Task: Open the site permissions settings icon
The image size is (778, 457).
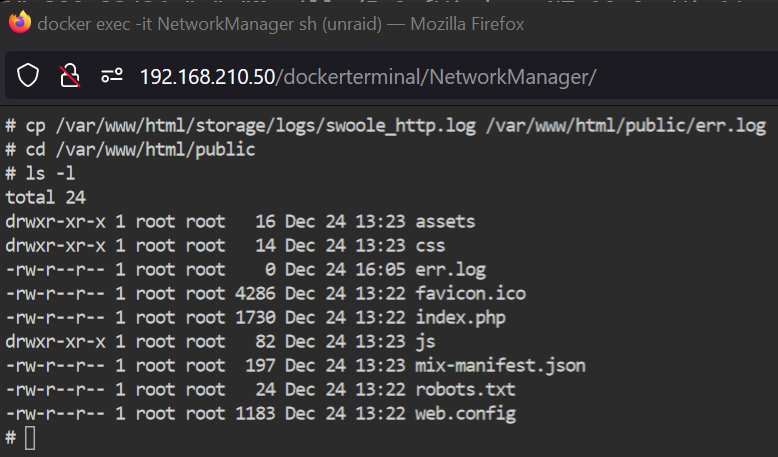Action: click(112, 76)
